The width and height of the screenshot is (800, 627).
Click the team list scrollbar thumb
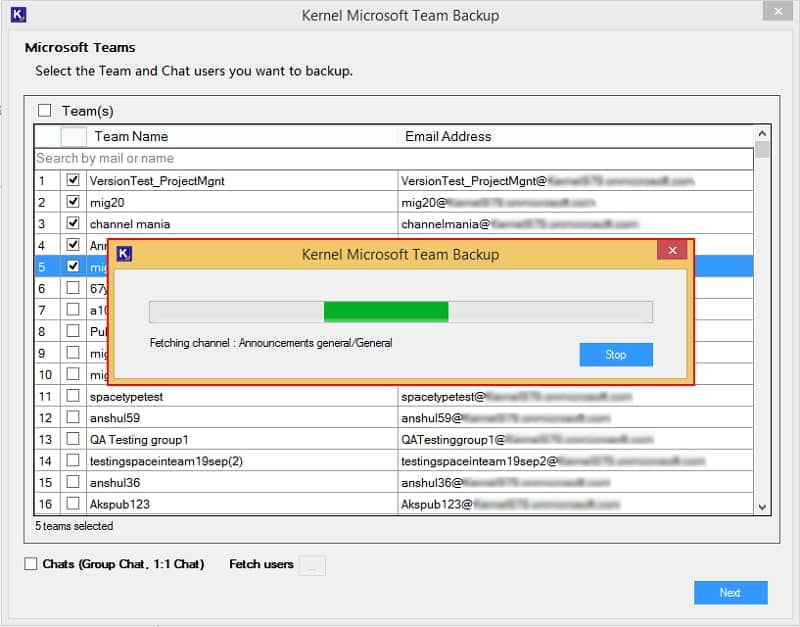(x=762, y=149)
